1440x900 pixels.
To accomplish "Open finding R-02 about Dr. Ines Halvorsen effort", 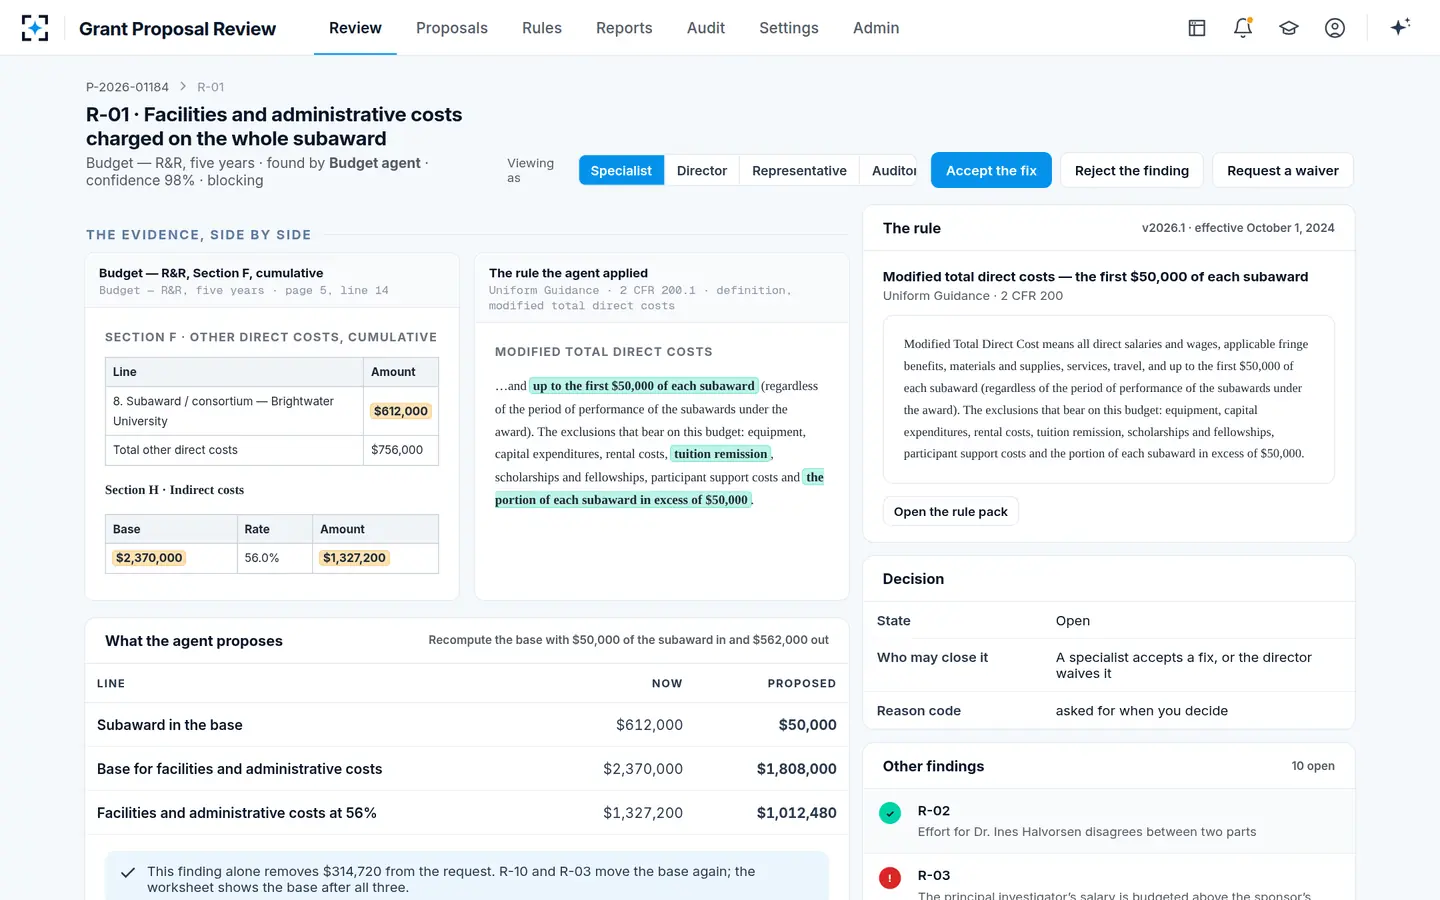I will (1108, 821).
